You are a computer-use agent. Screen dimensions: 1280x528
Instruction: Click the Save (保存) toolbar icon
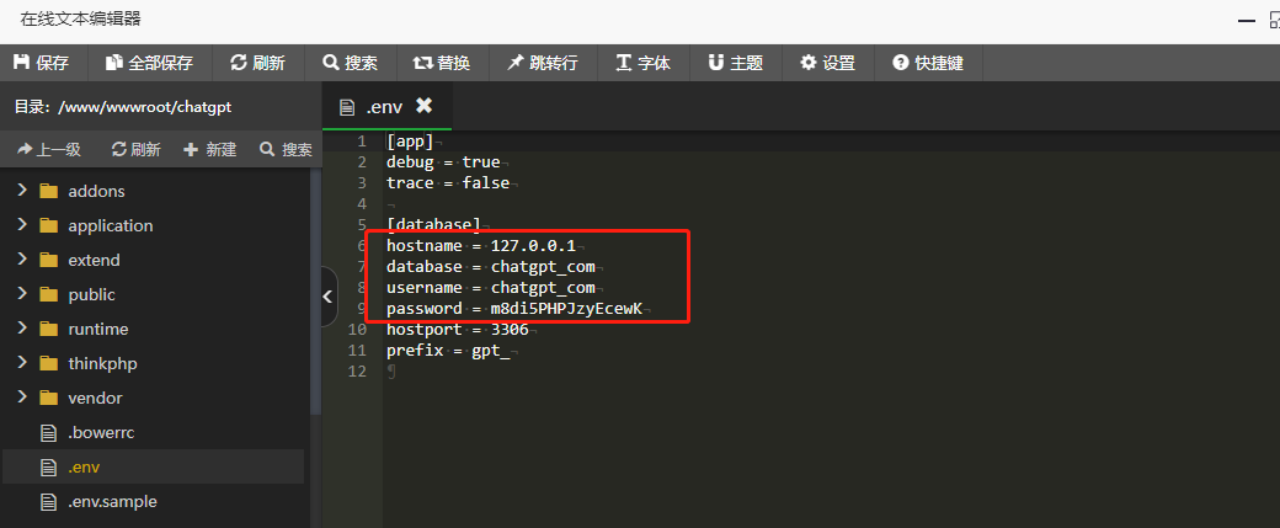[21, 63]
